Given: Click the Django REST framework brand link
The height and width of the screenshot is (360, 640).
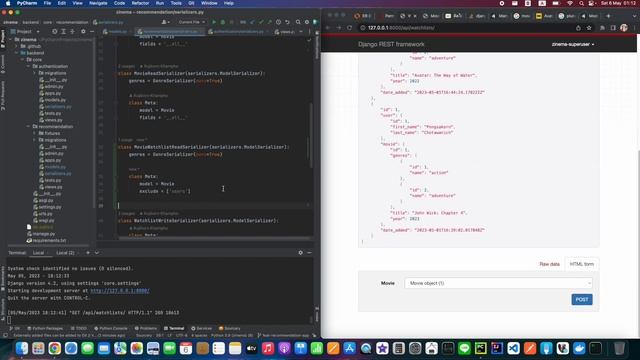Looking at the screenshot, I should pos(391,44).
